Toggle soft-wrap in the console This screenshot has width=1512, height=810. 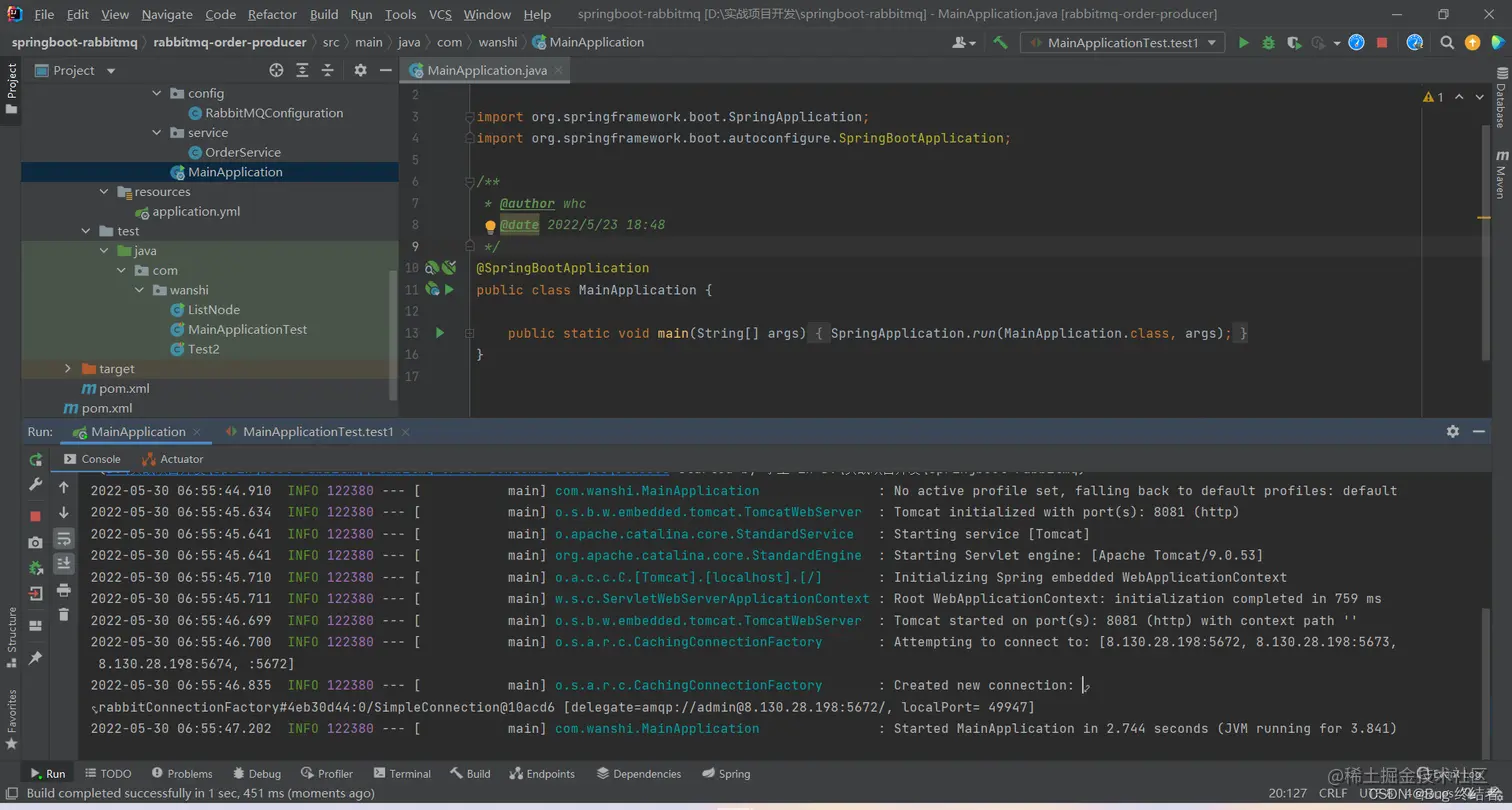(64, 538)
